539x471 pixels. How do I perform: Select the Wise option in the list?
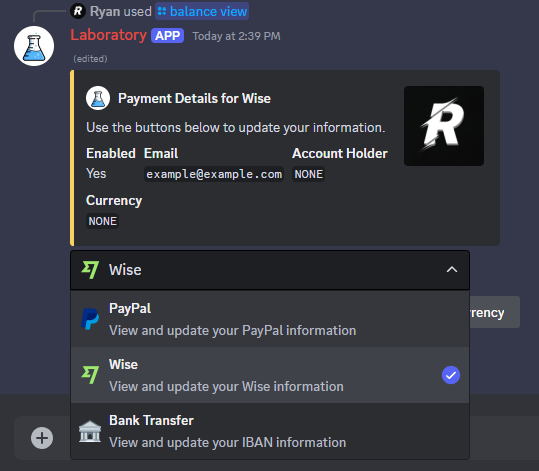click(270, 375)
